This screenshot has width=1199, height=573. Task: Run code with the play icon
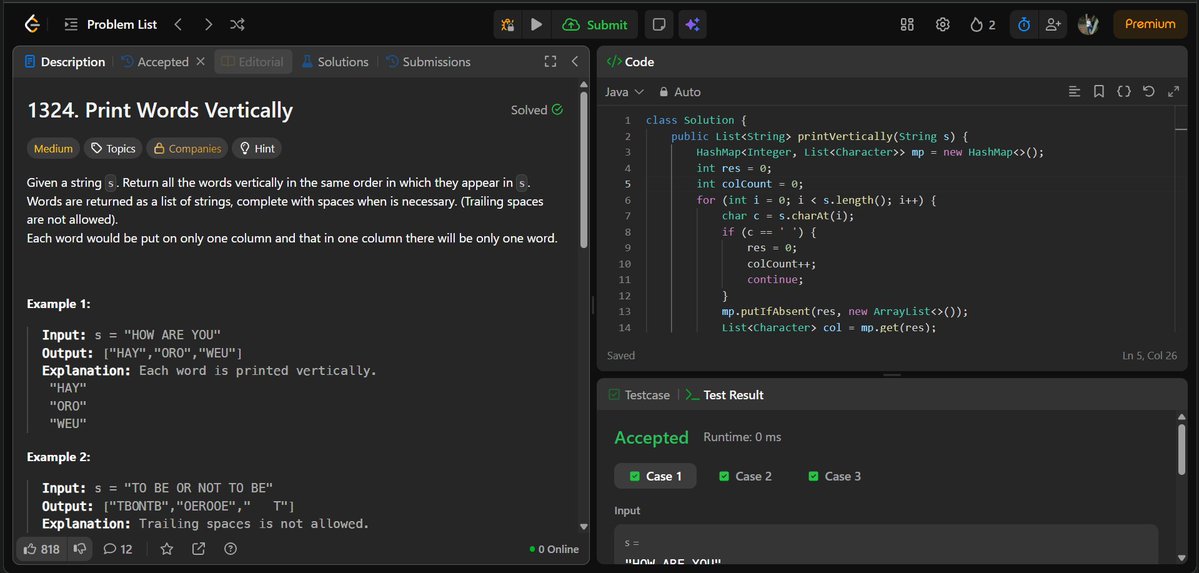536,24
